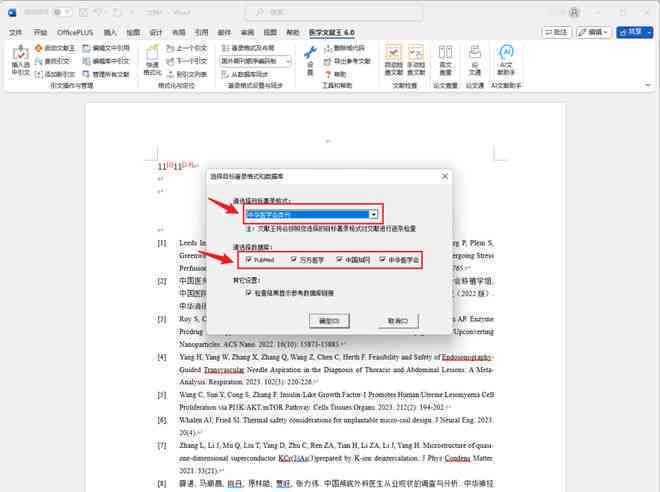660x492 pixels.
Task: Expand the title format dropdown in dialog
Action: tap(373, 215)
